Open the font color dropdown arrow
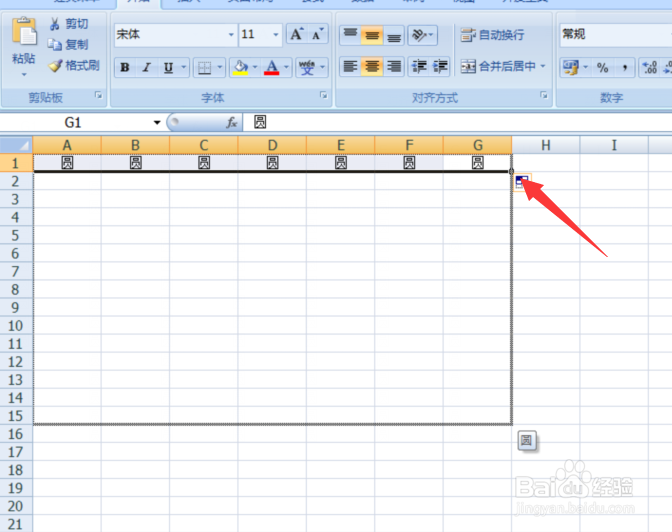Viewport: 672px width, 532px height. click(x=286, y=67)
